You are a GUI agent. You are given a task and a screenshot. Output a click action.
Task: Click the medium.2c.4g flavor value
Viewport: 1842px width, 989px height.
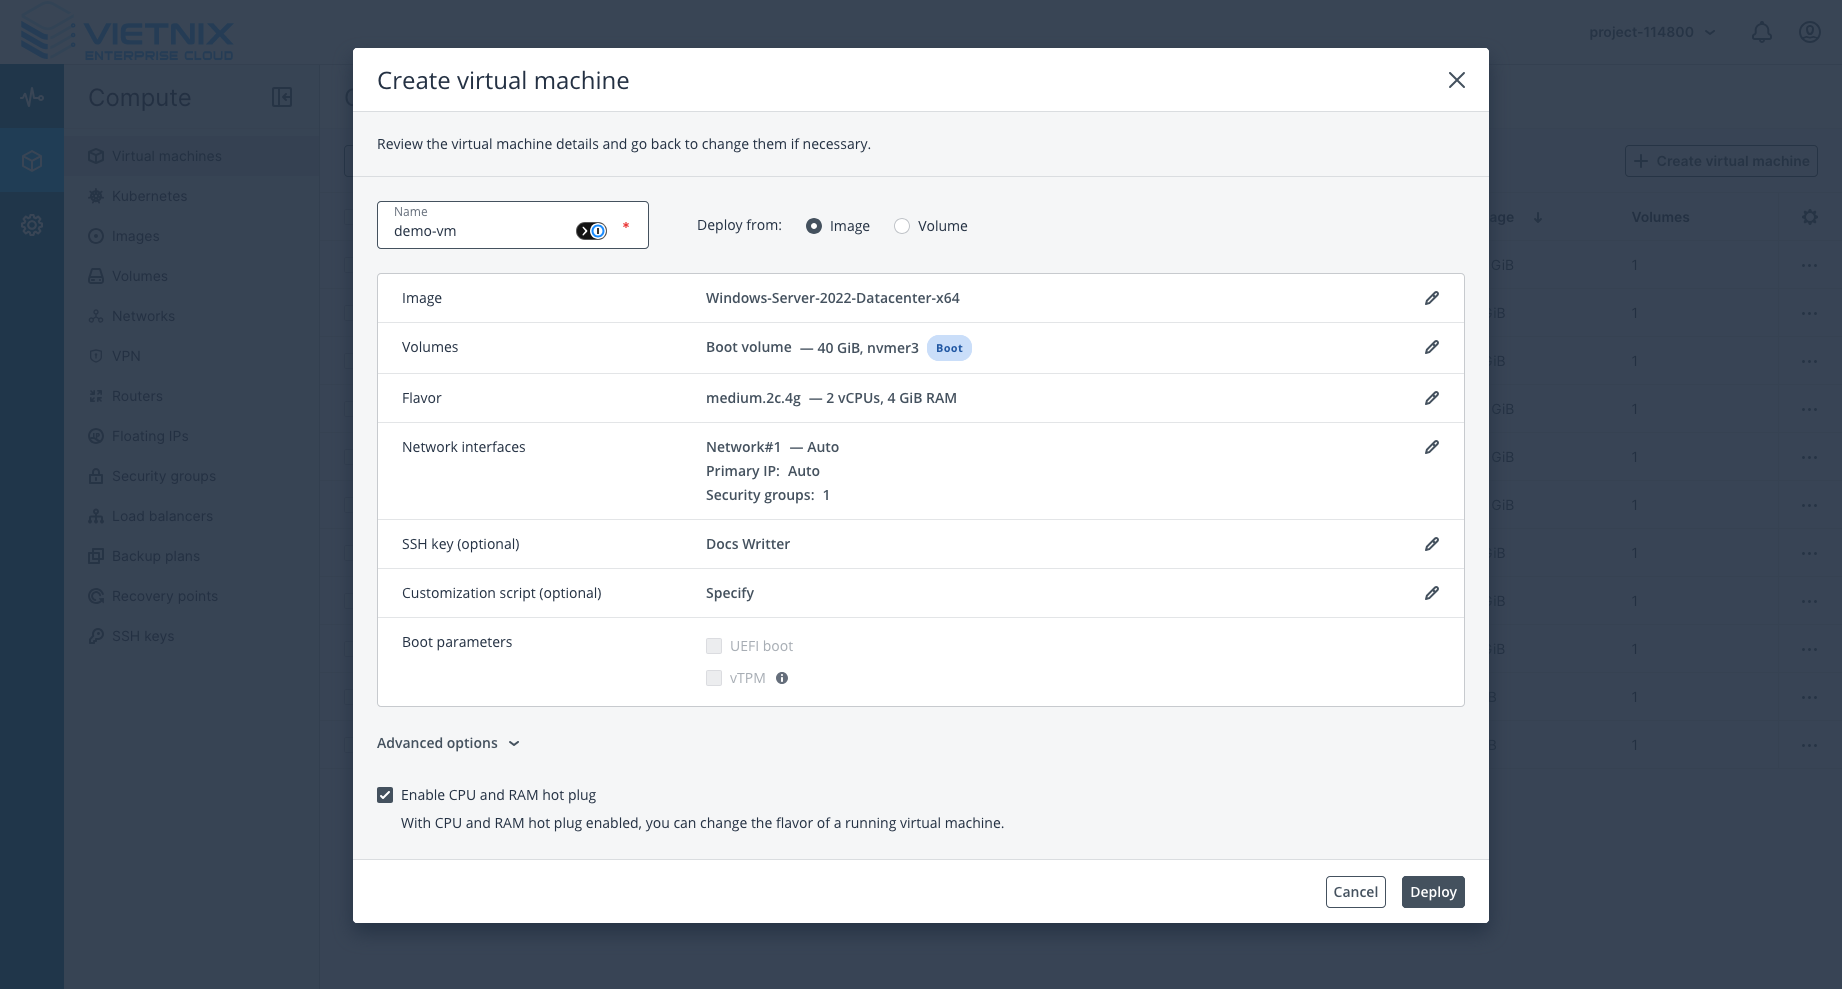(x=753, y=398)
